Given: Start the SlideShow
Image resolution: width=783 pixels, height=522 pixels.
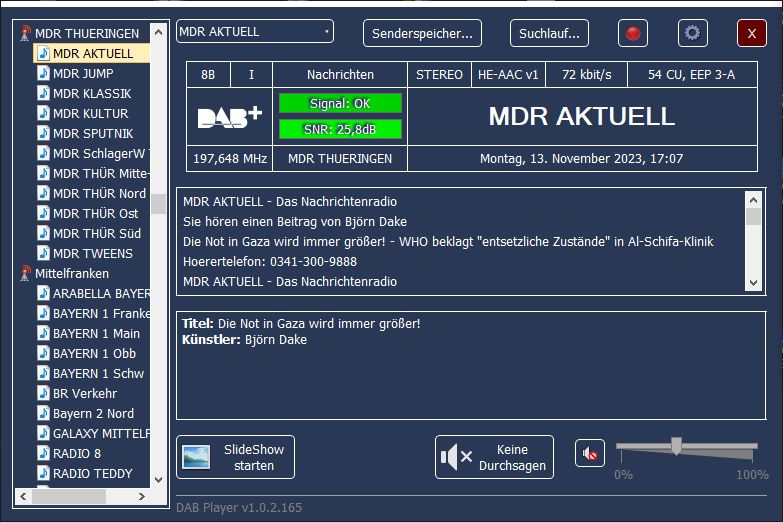Looking at the screenshot, I should (235, 457).
